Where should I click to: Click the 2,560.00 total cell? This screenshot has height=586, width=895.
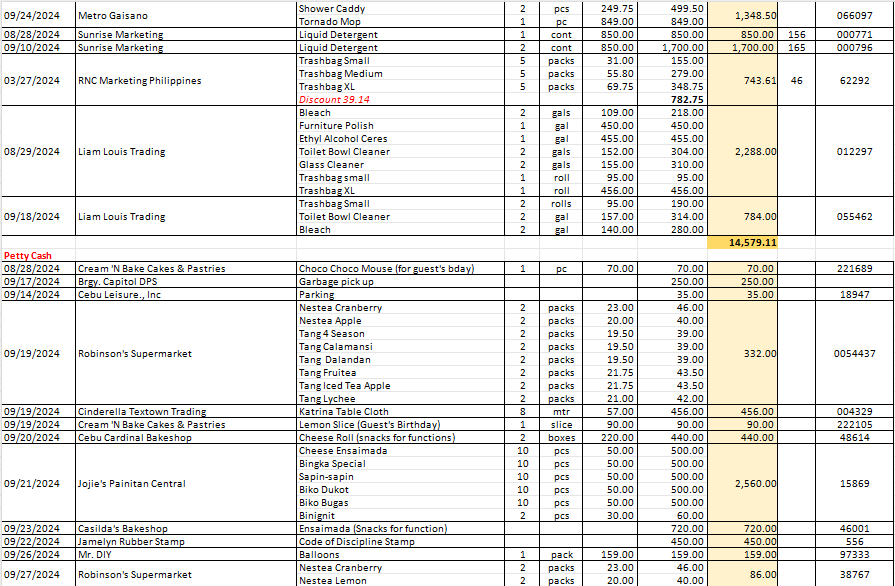point(742,483)
